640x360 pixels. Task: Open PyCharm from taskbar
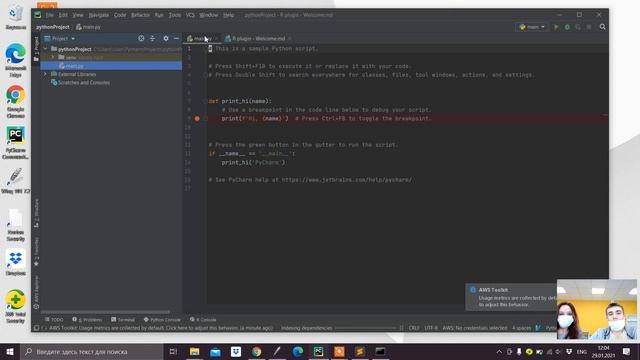318,351
